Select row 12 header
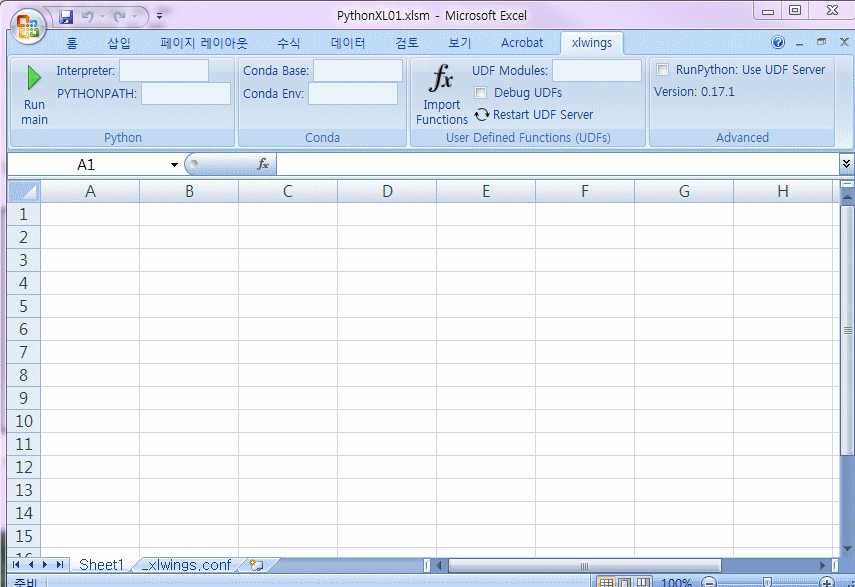This screenshot has height=587, width=855. [x=23, y=467]
